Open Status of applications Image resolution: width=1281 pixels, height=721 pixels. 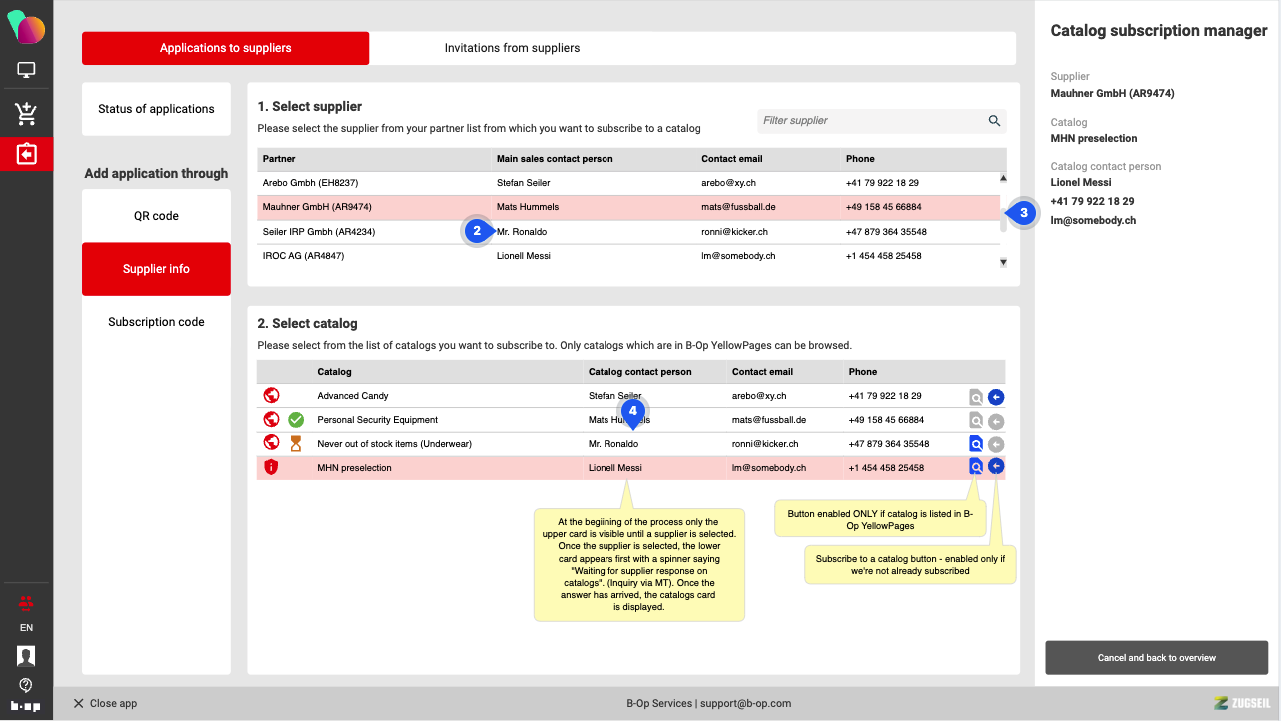(156, 109)
